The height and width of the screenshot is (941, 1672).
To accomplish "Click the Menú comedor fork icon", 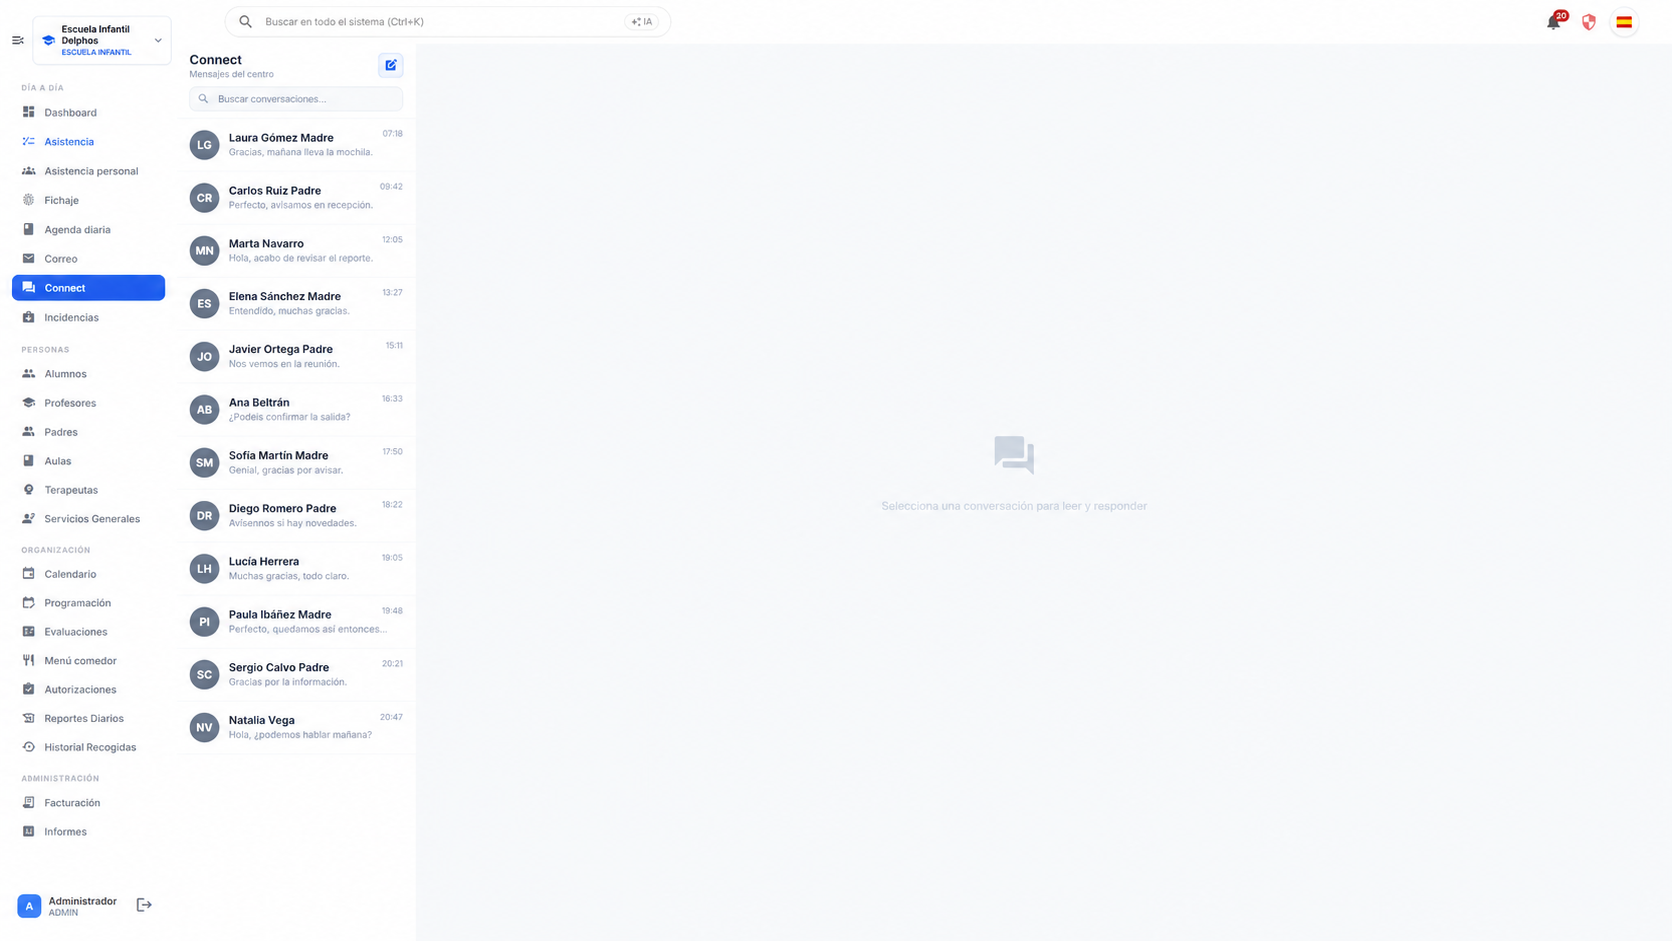I will (29, 661).
